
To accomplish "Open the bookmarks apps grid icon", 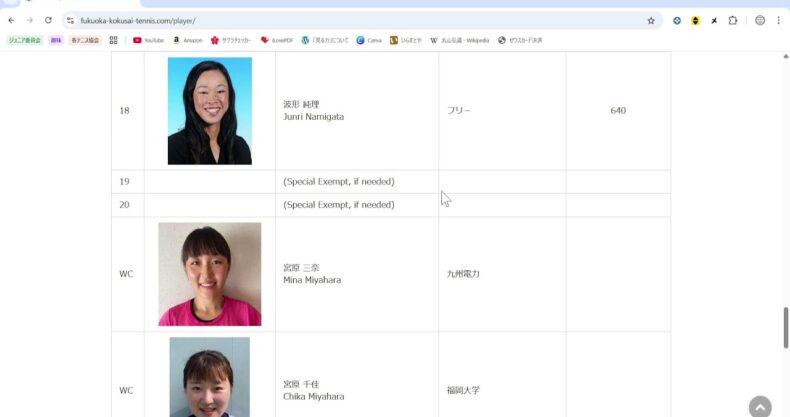I will (x=113, y=40).
